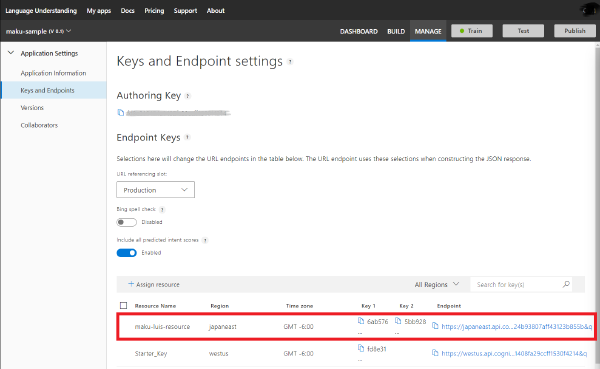
Task: Click the Resource Name column header
Action: 155,306
